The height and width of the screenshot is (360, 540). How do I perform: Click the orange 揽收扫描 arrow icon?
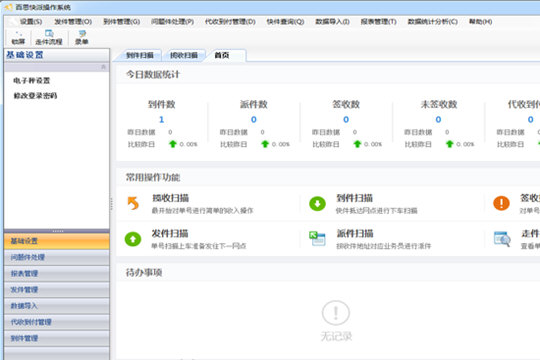click(133, 203)
